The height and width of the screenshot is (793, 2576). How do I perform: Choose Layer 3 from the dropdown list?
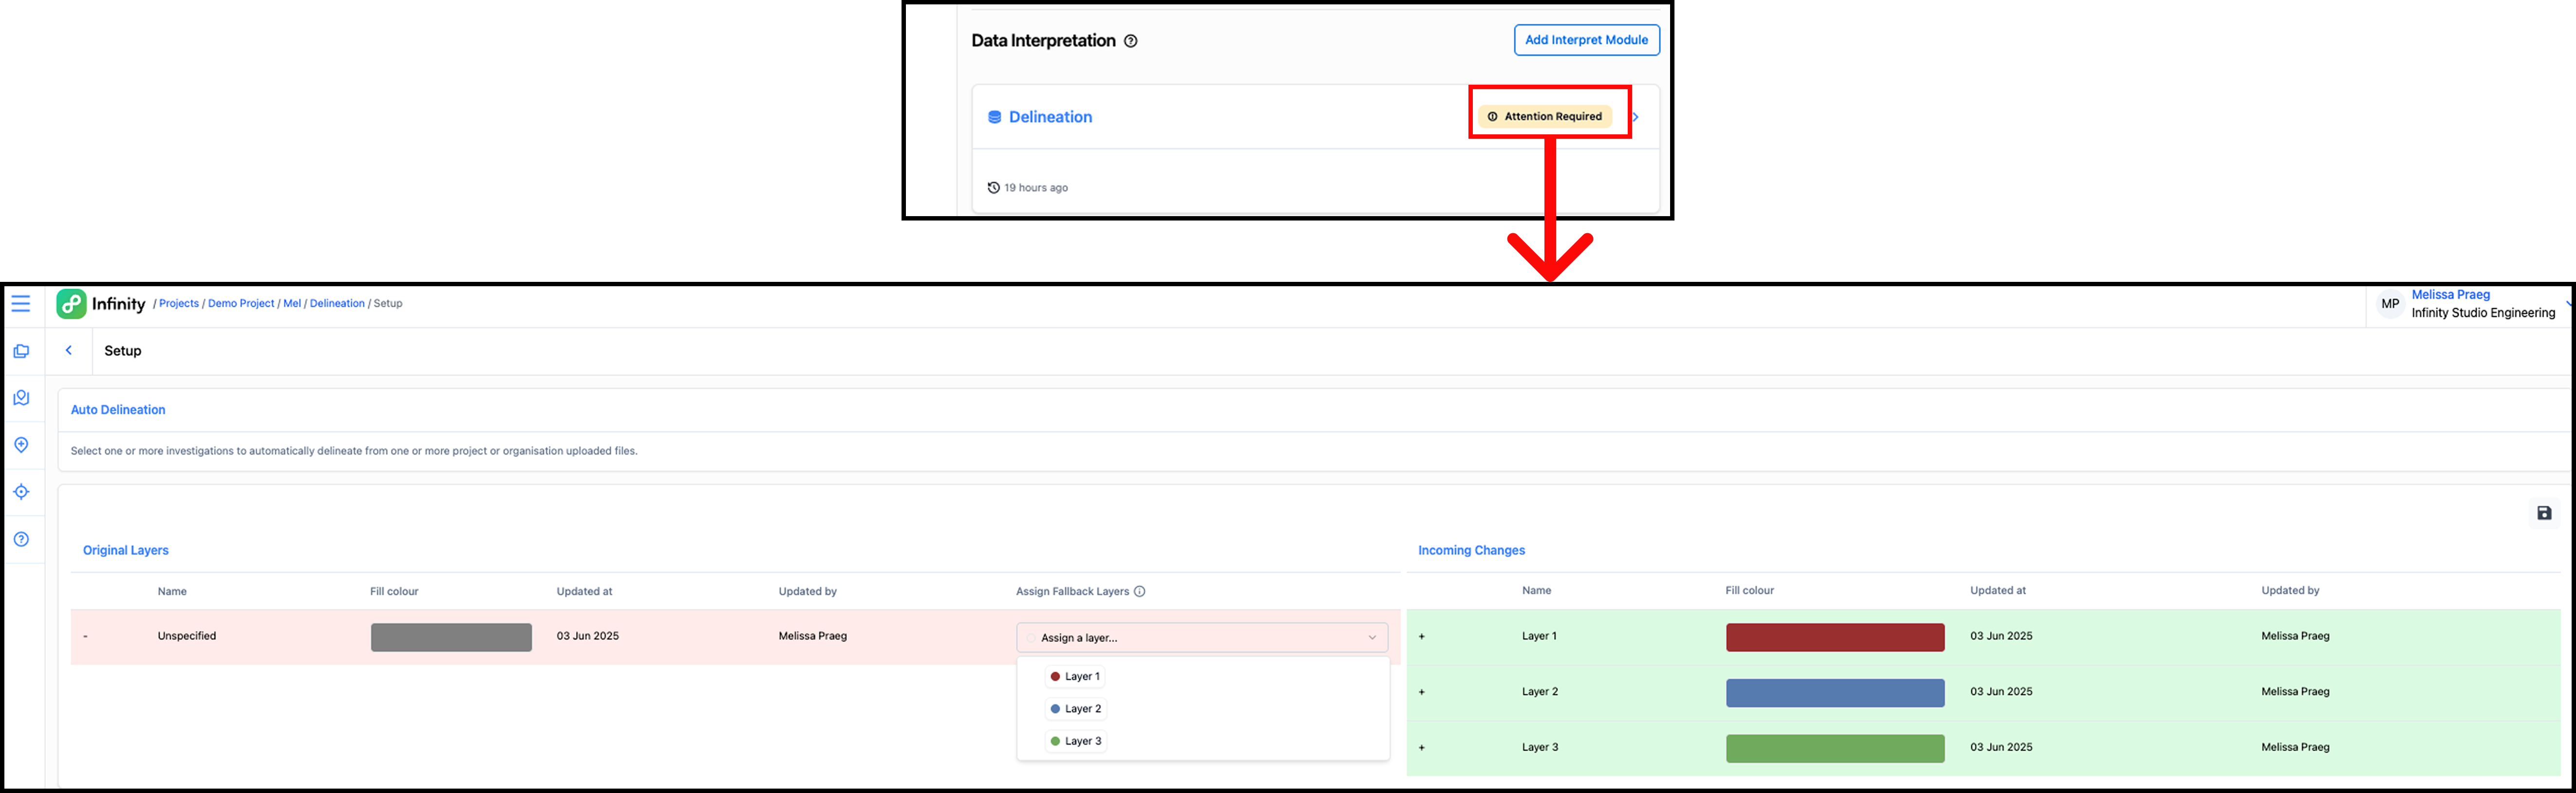coord(1076,741)
